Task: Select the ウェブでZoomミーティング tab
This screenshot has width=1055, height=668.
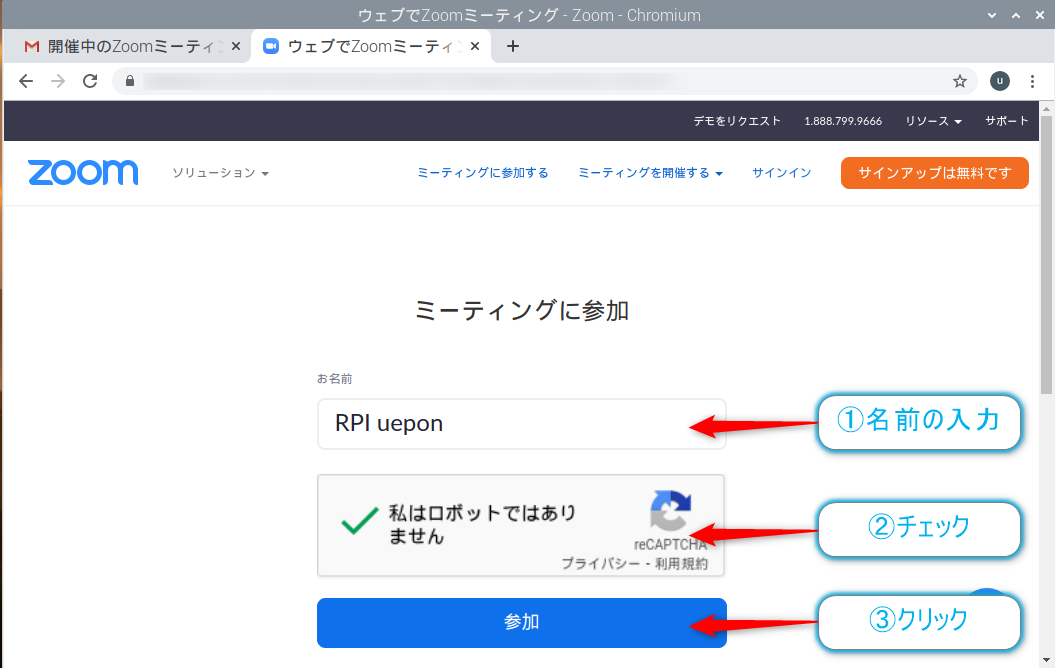Action: [x=371, y=46]
